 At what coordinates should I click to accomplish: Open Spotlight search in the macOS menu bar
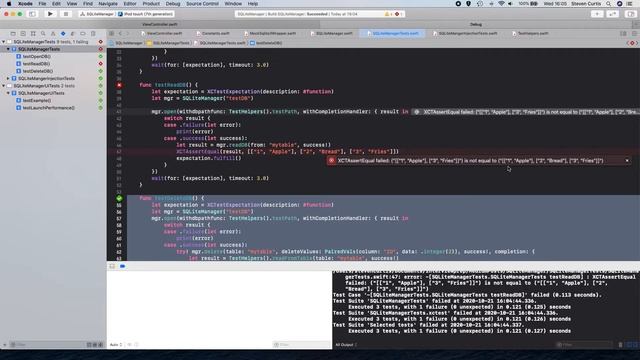coord(608,4)
